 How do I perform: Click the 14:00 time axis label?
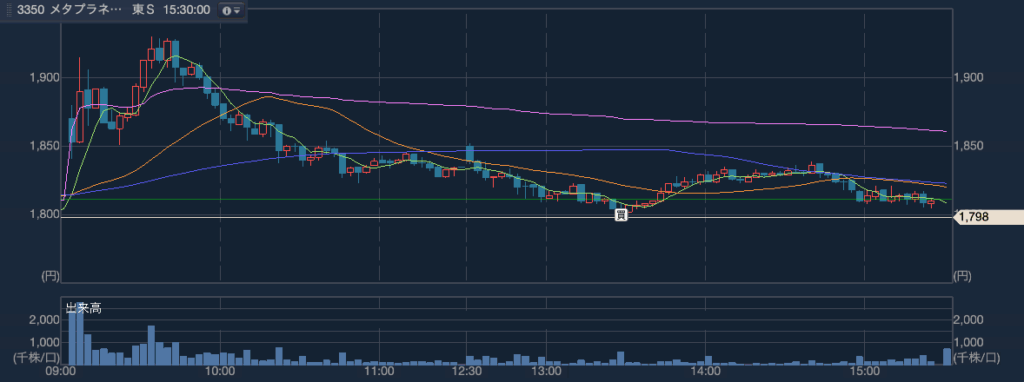705,372
